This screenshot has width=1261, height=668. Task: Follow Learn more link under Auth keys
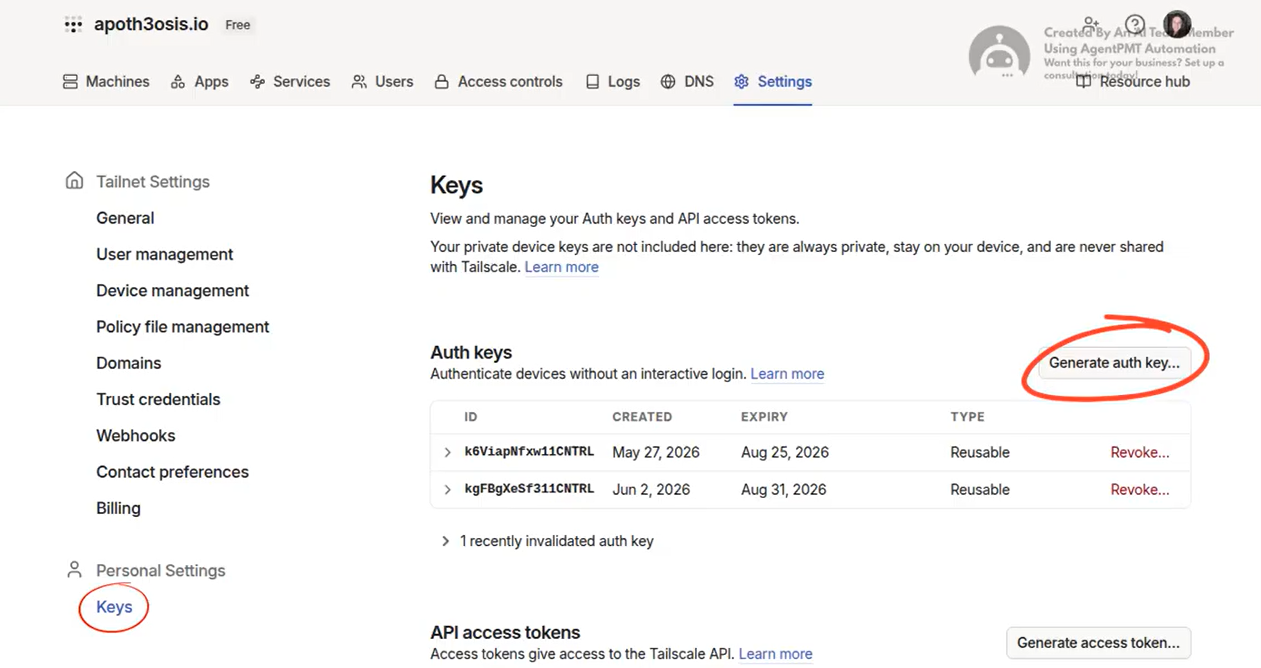pos(787,374)
